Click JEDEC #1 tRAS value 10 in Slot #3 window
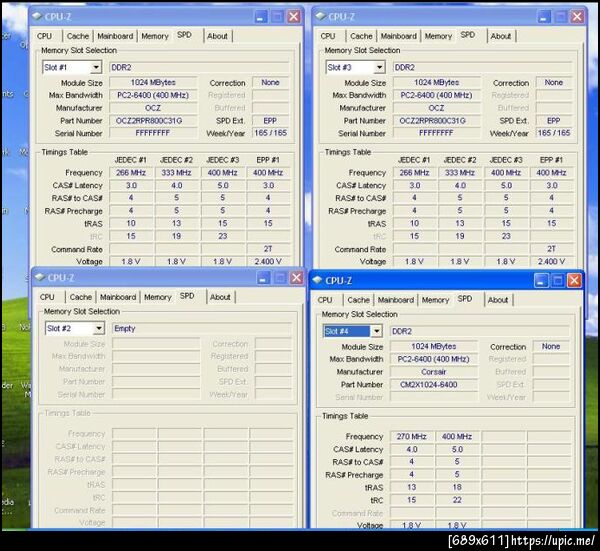 coord(414,223)
